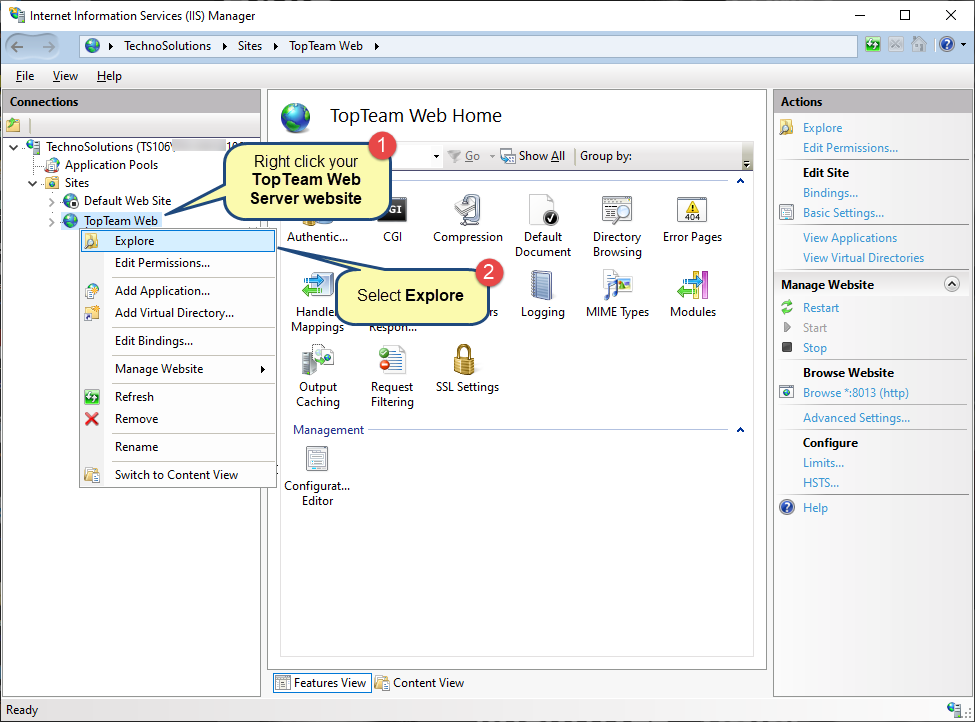Open the MIME Types feature

click(x=617, y=294)
